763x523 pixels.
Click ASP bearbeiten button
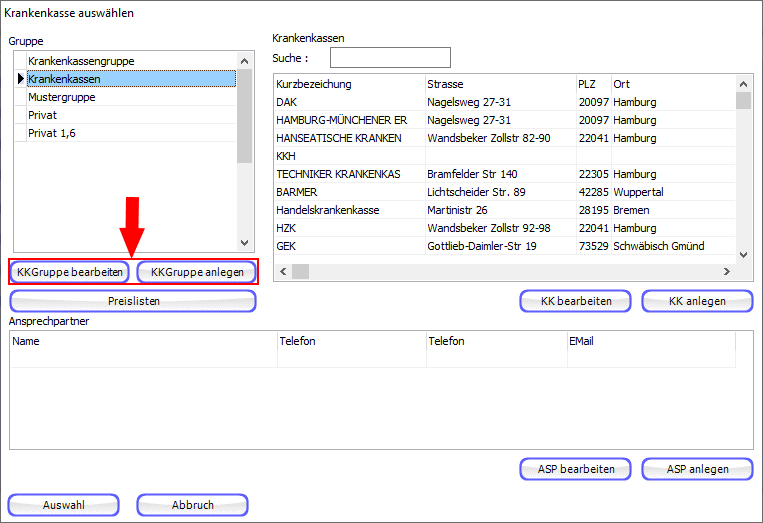tap(575, 469)
